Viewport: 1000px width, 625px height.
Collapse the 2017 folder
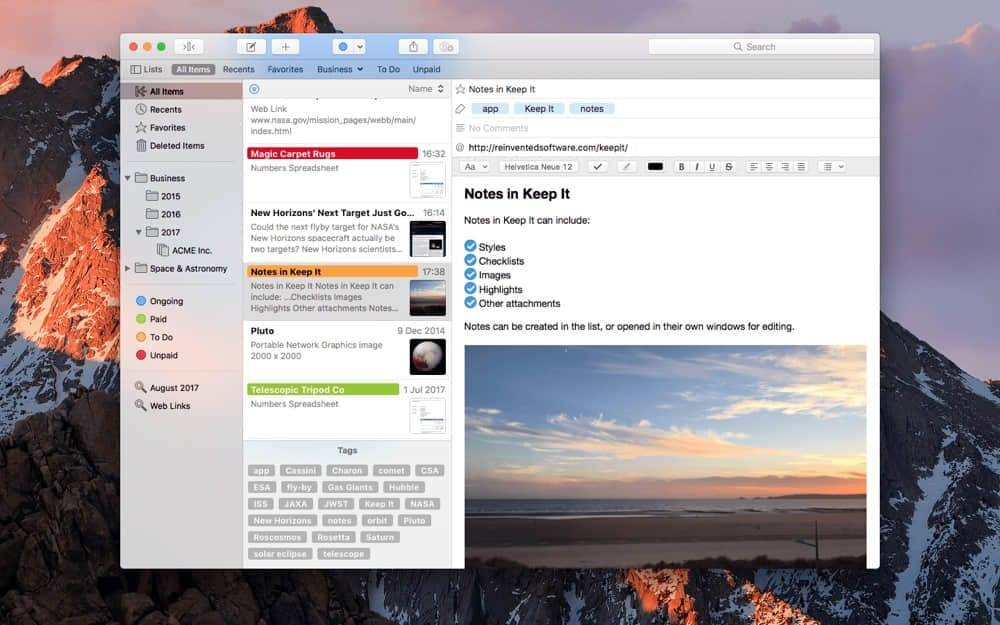tap(138, 232)
